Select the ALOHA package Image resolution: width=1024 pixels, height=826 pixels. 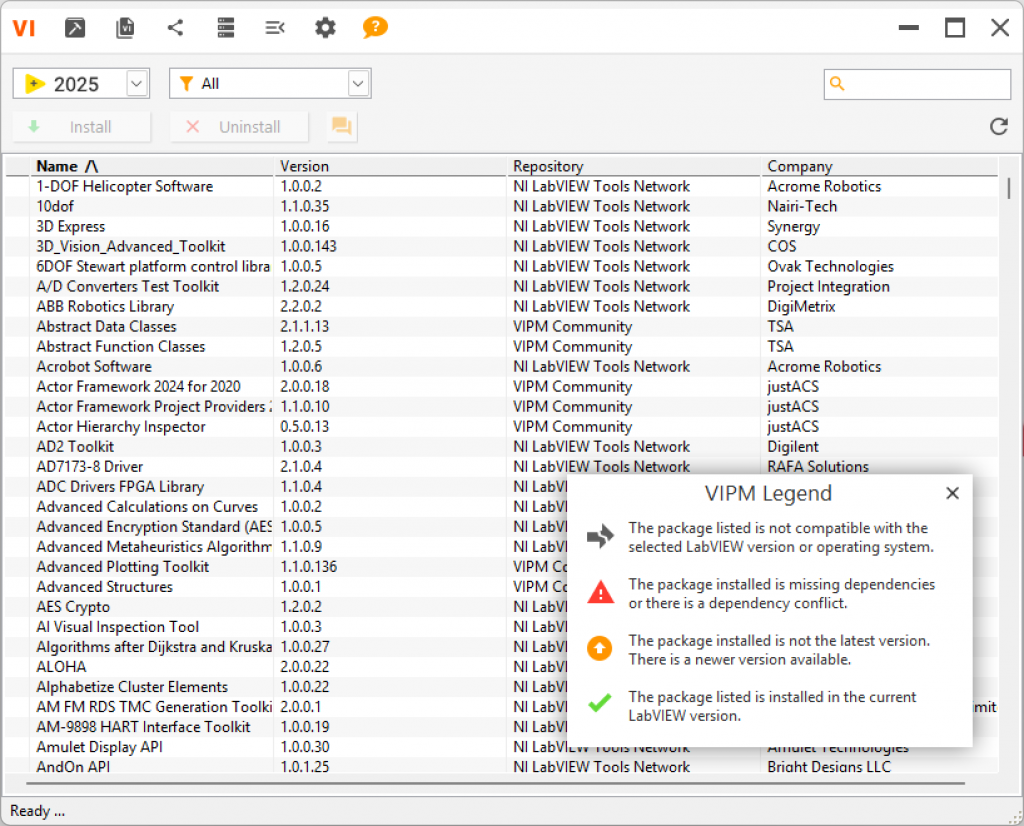287,667
